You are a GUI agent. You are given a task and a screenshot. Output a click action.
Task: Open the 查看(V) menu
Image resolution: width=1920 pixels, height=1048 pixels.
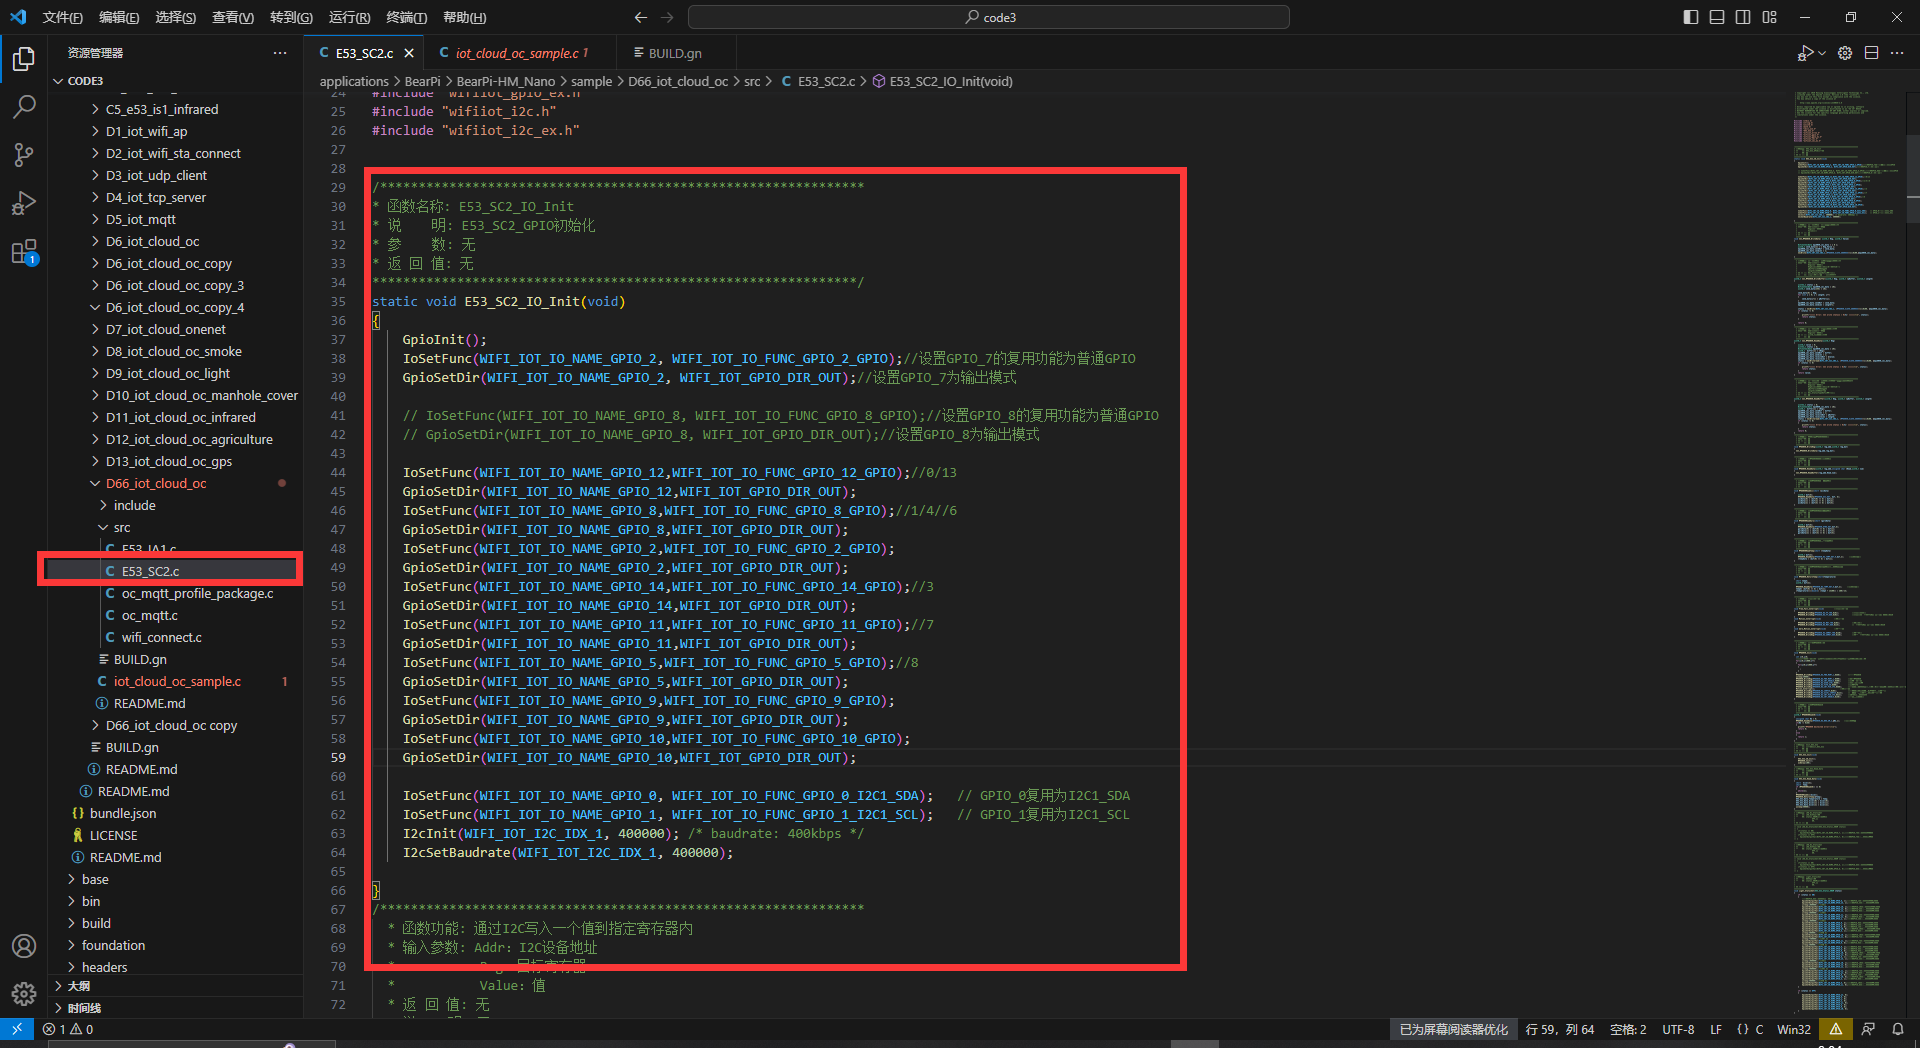233,17
